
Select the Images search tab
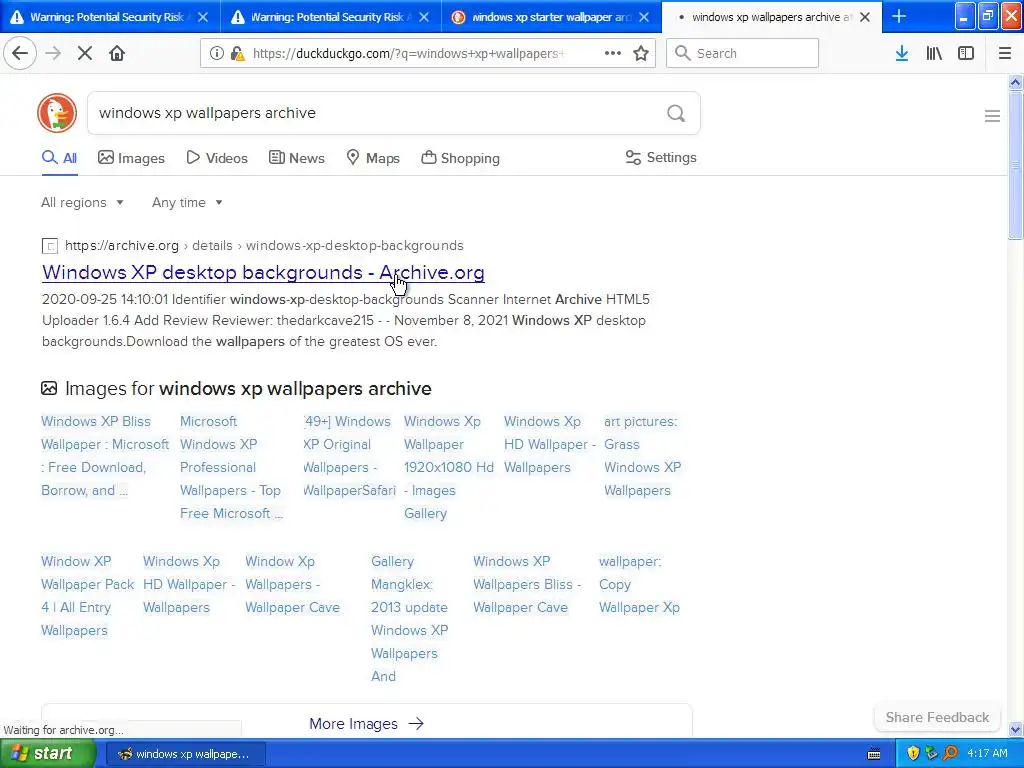click(x=131, y=158)
